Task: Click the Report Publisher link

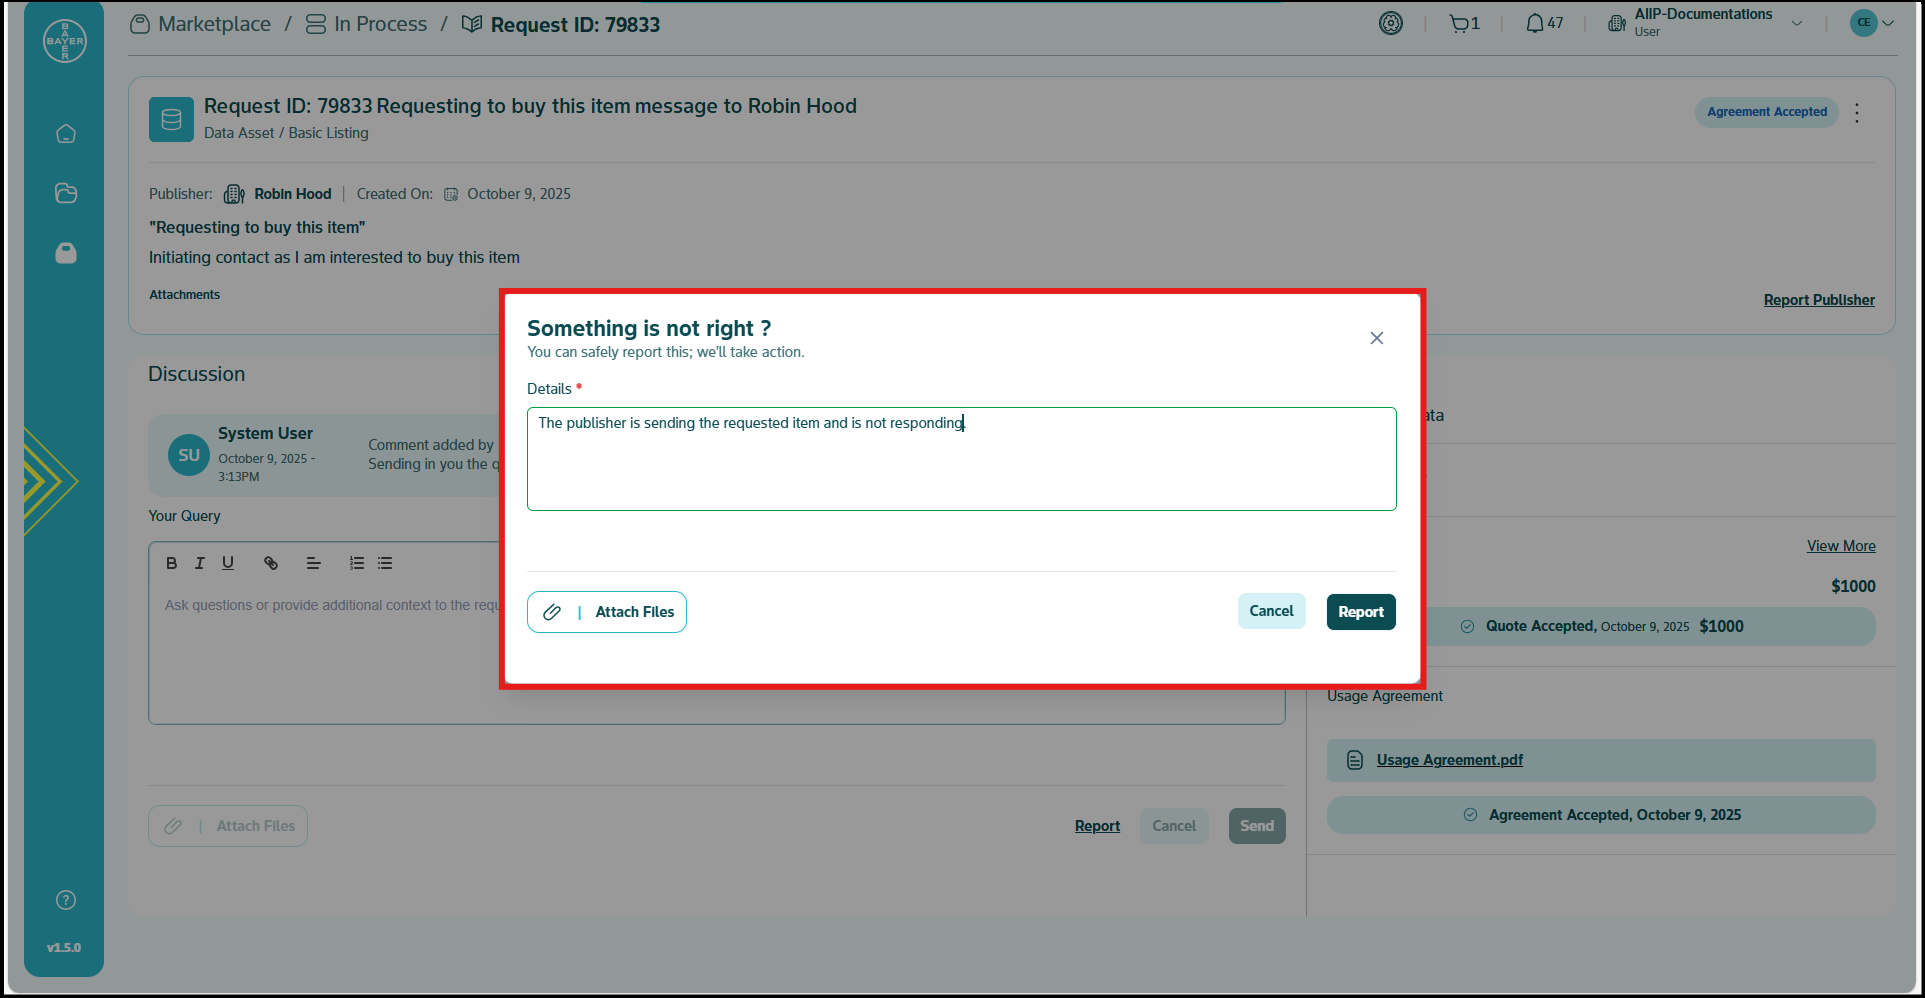Action: [x=1818, y=300]
